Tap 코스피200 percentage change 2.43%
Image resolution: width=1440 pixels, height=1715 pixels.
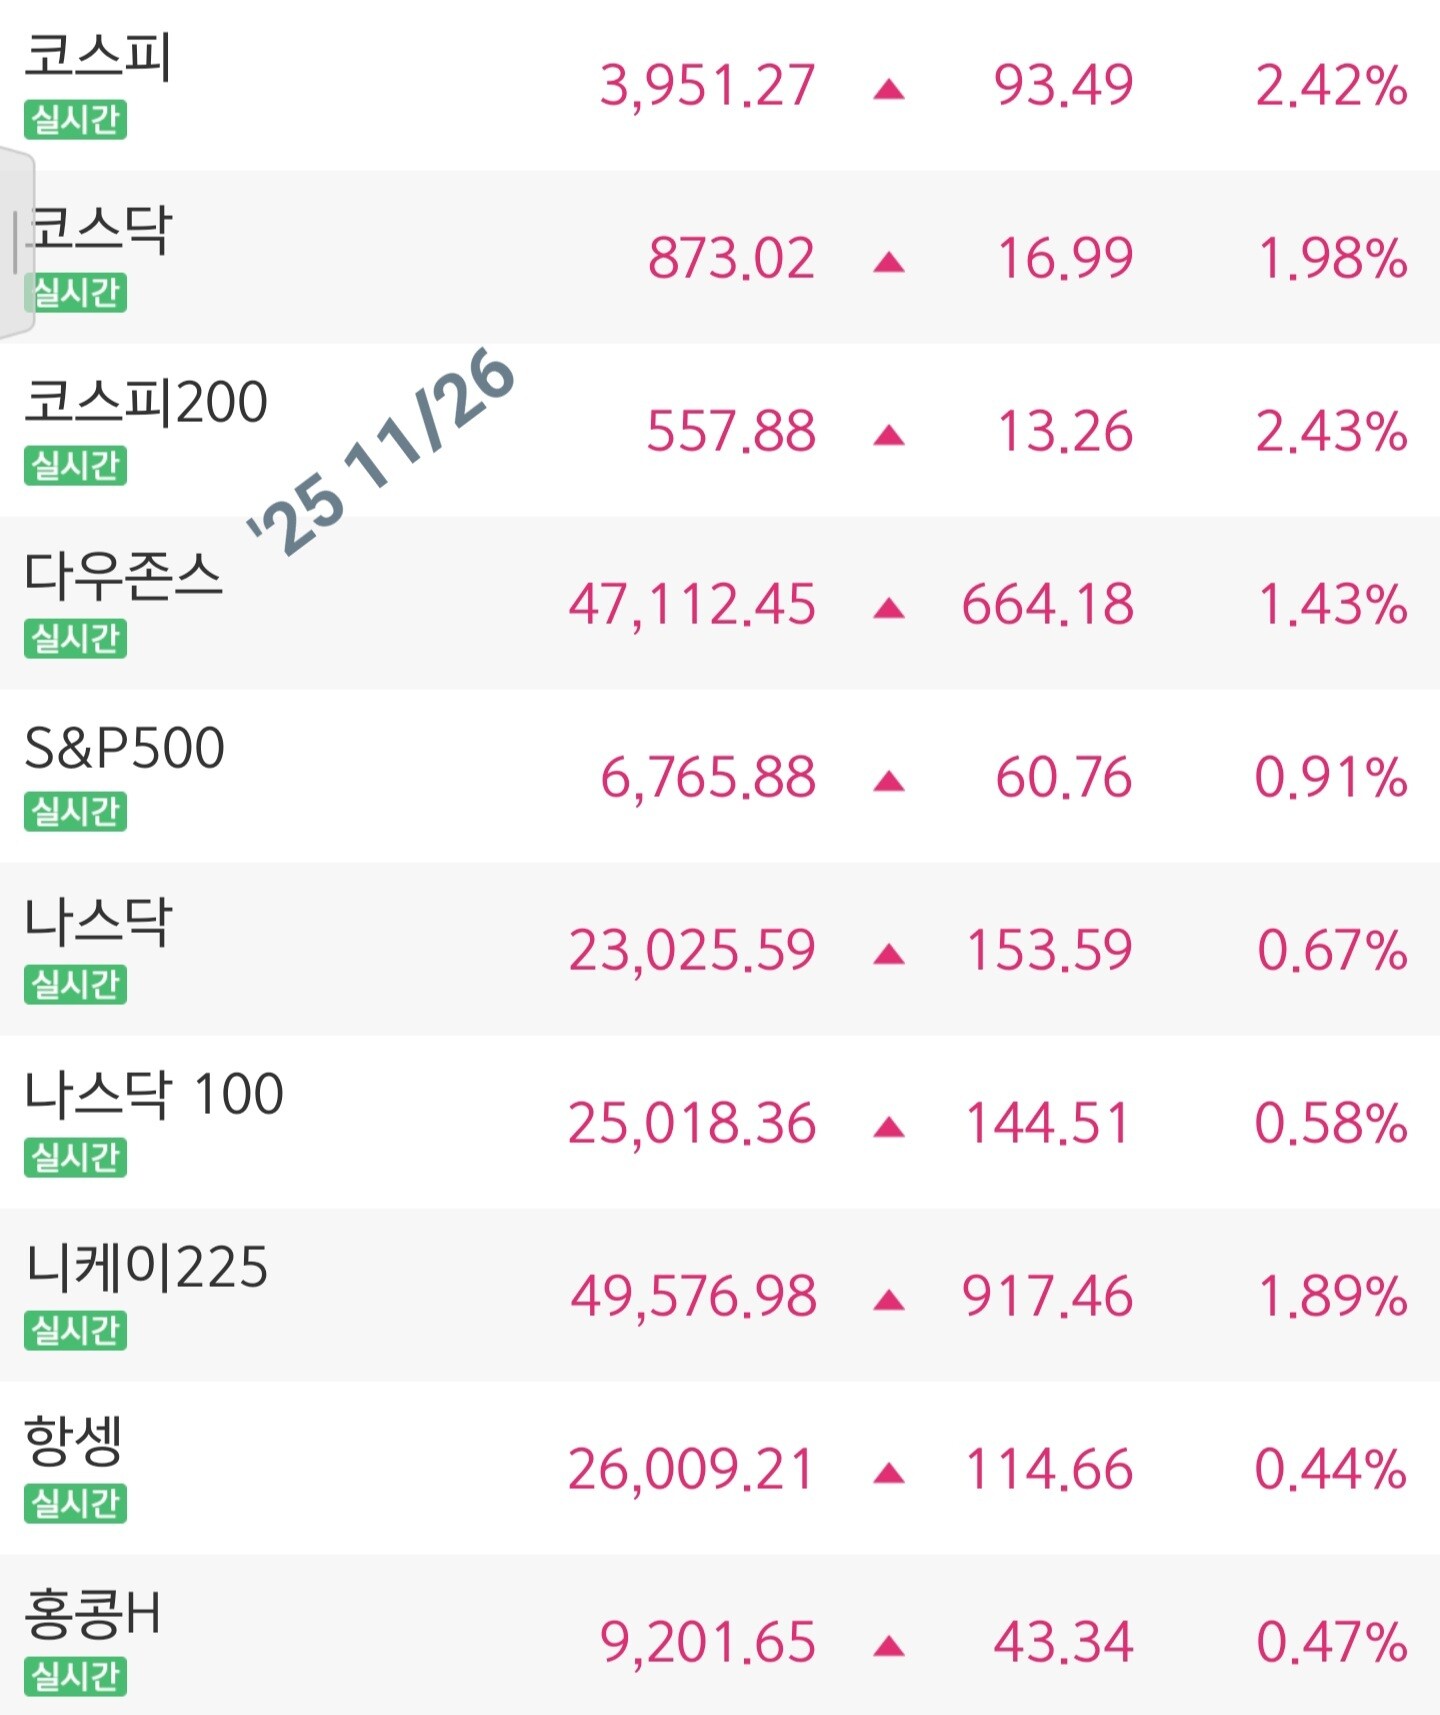1331,432
